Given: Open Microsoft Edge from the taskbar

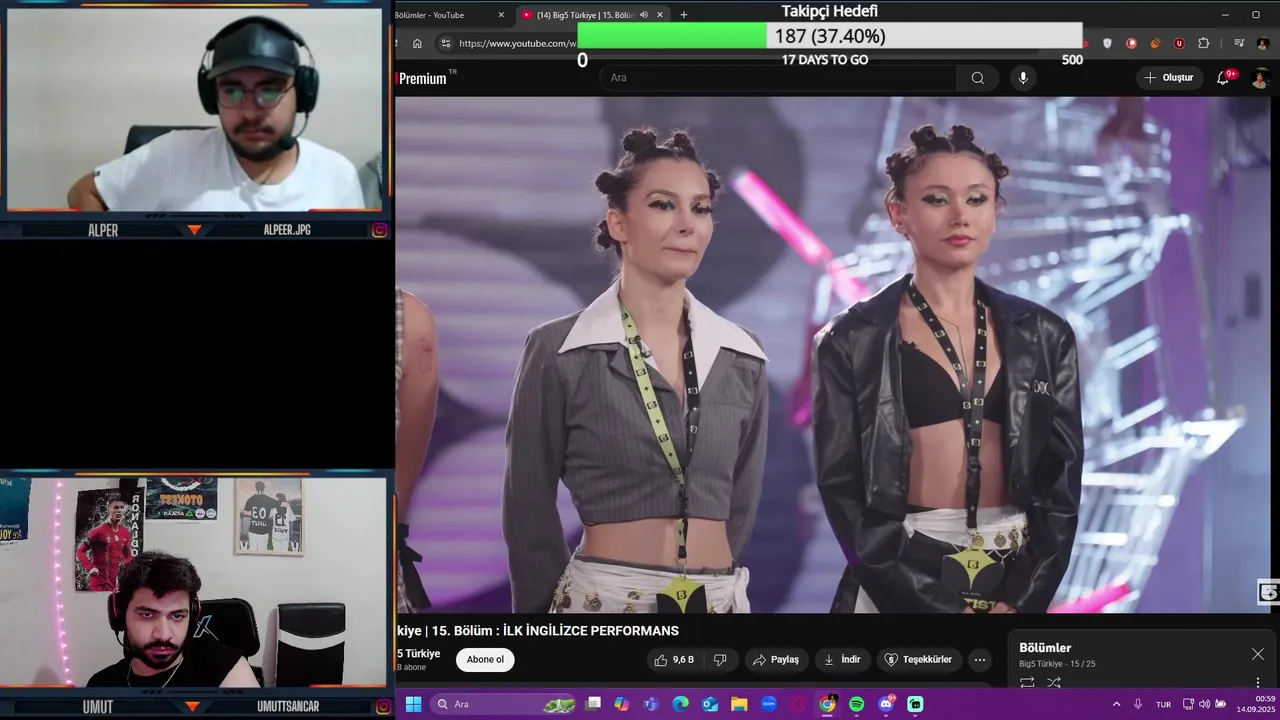Looking at the screenshot, I should click(x=681, y=704).
